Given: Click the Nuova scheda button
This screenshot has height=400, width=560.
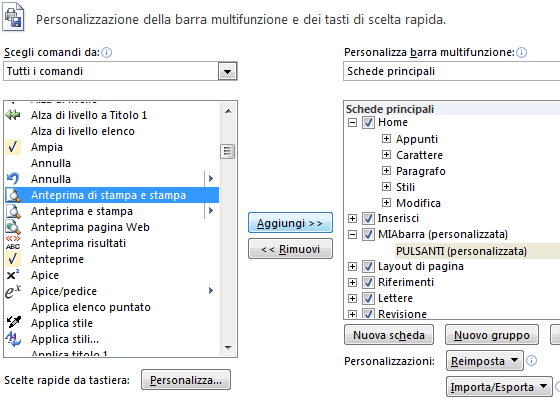Looking at the screenshot, I should 389,335.
